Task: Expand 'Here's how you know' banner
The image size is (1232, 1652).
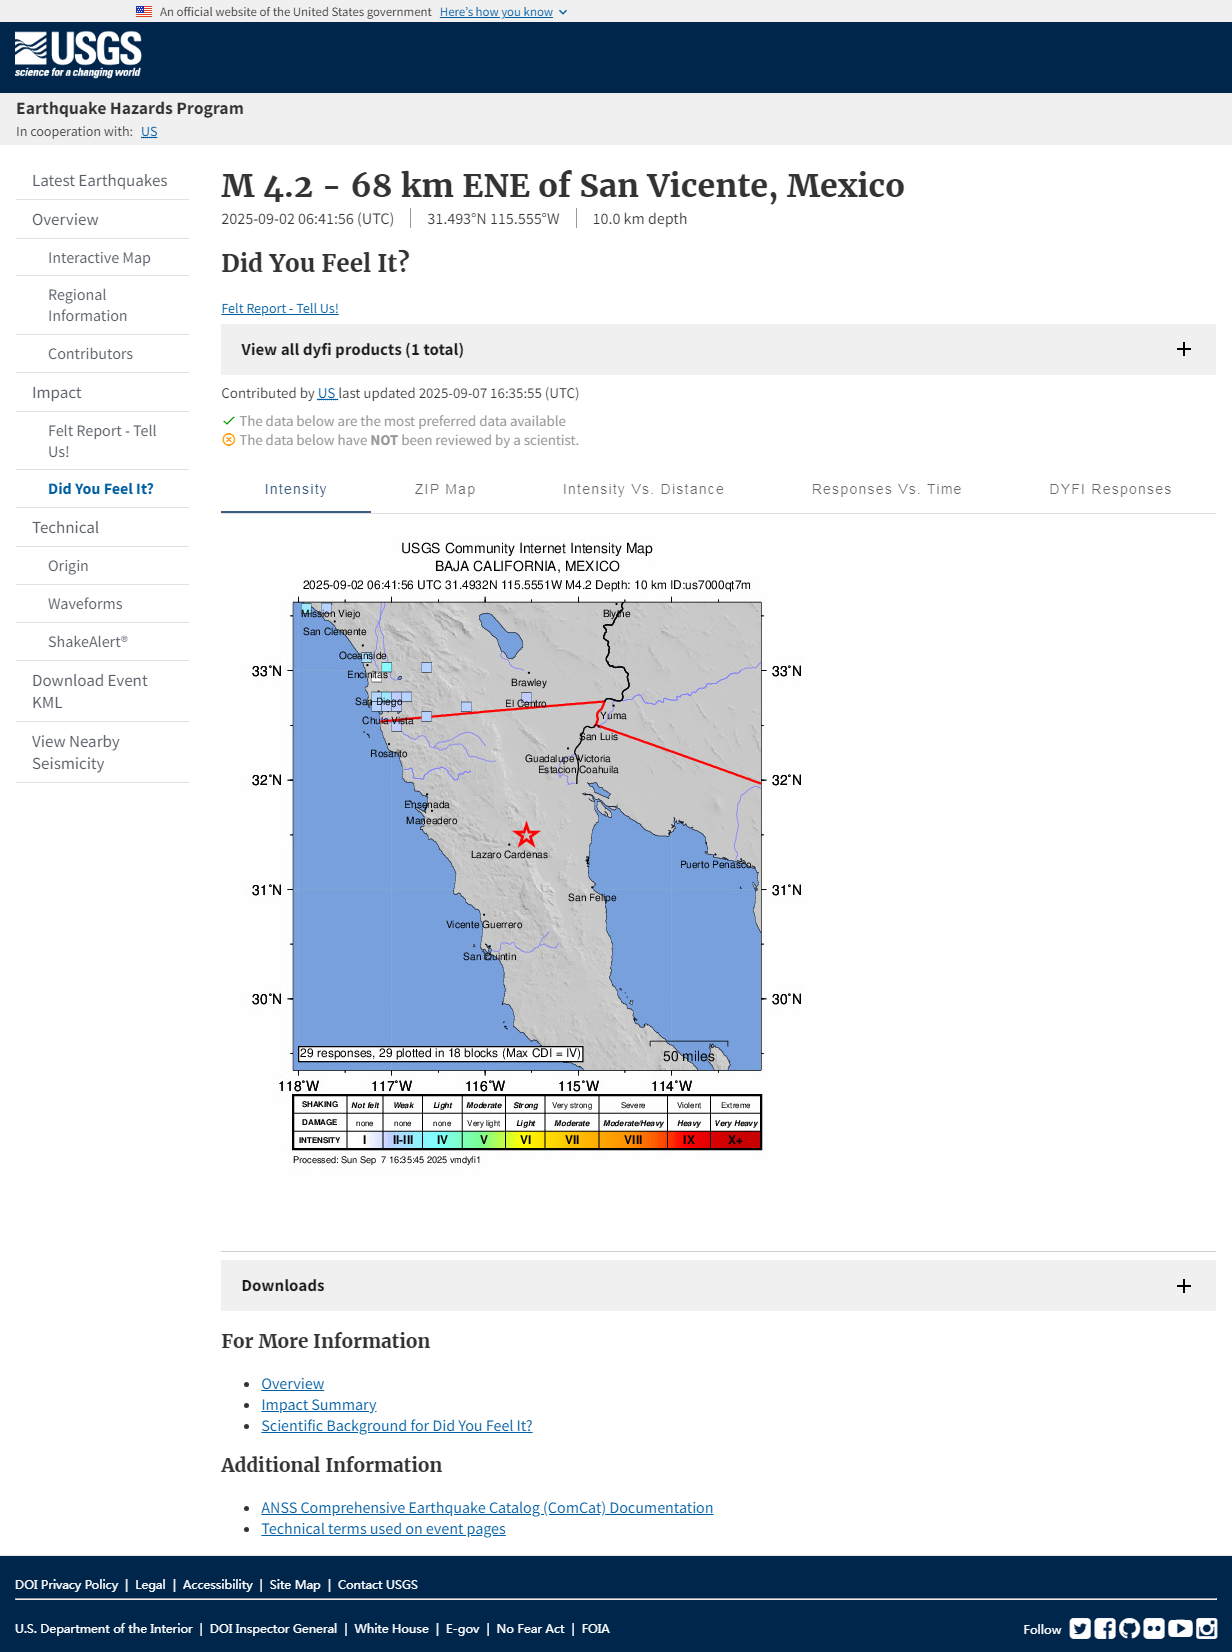Action: 503,12
